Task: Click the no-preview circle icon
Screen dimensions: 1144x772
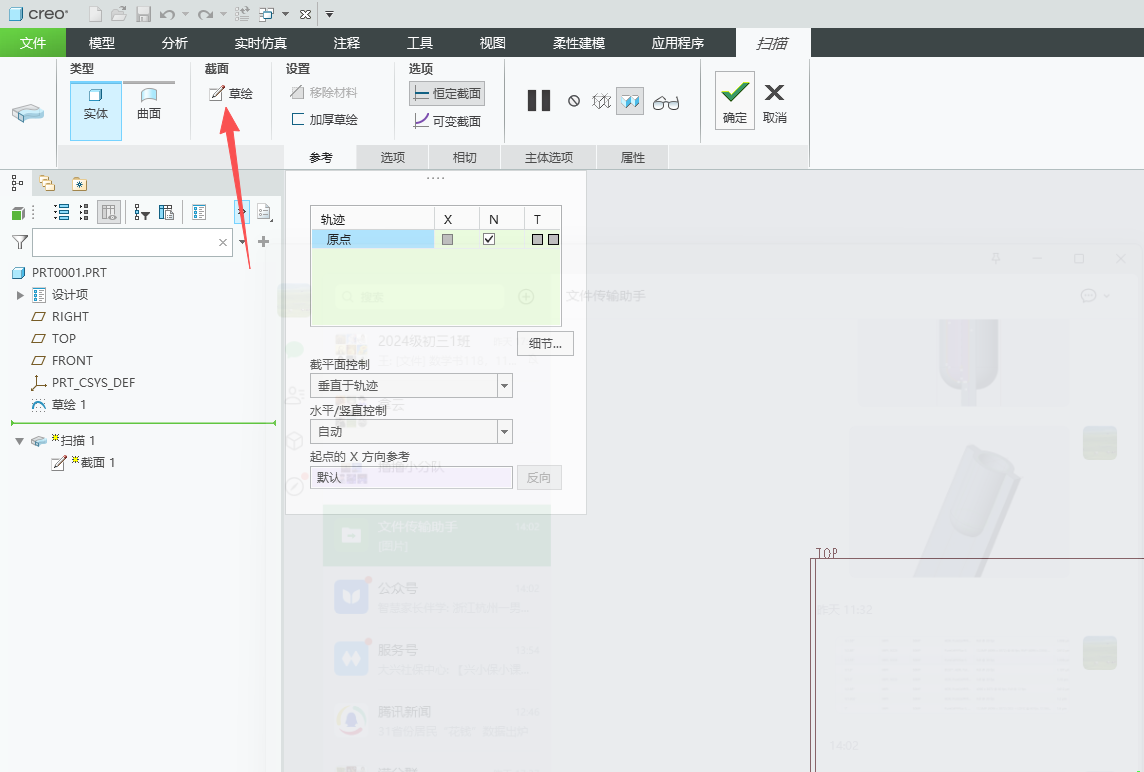Action: coord(574,101)
